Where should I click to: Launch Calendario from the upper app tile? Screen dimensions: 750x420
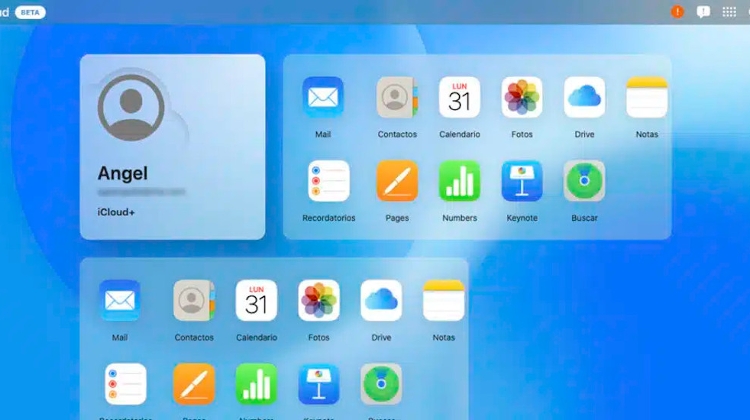[459, 98]
